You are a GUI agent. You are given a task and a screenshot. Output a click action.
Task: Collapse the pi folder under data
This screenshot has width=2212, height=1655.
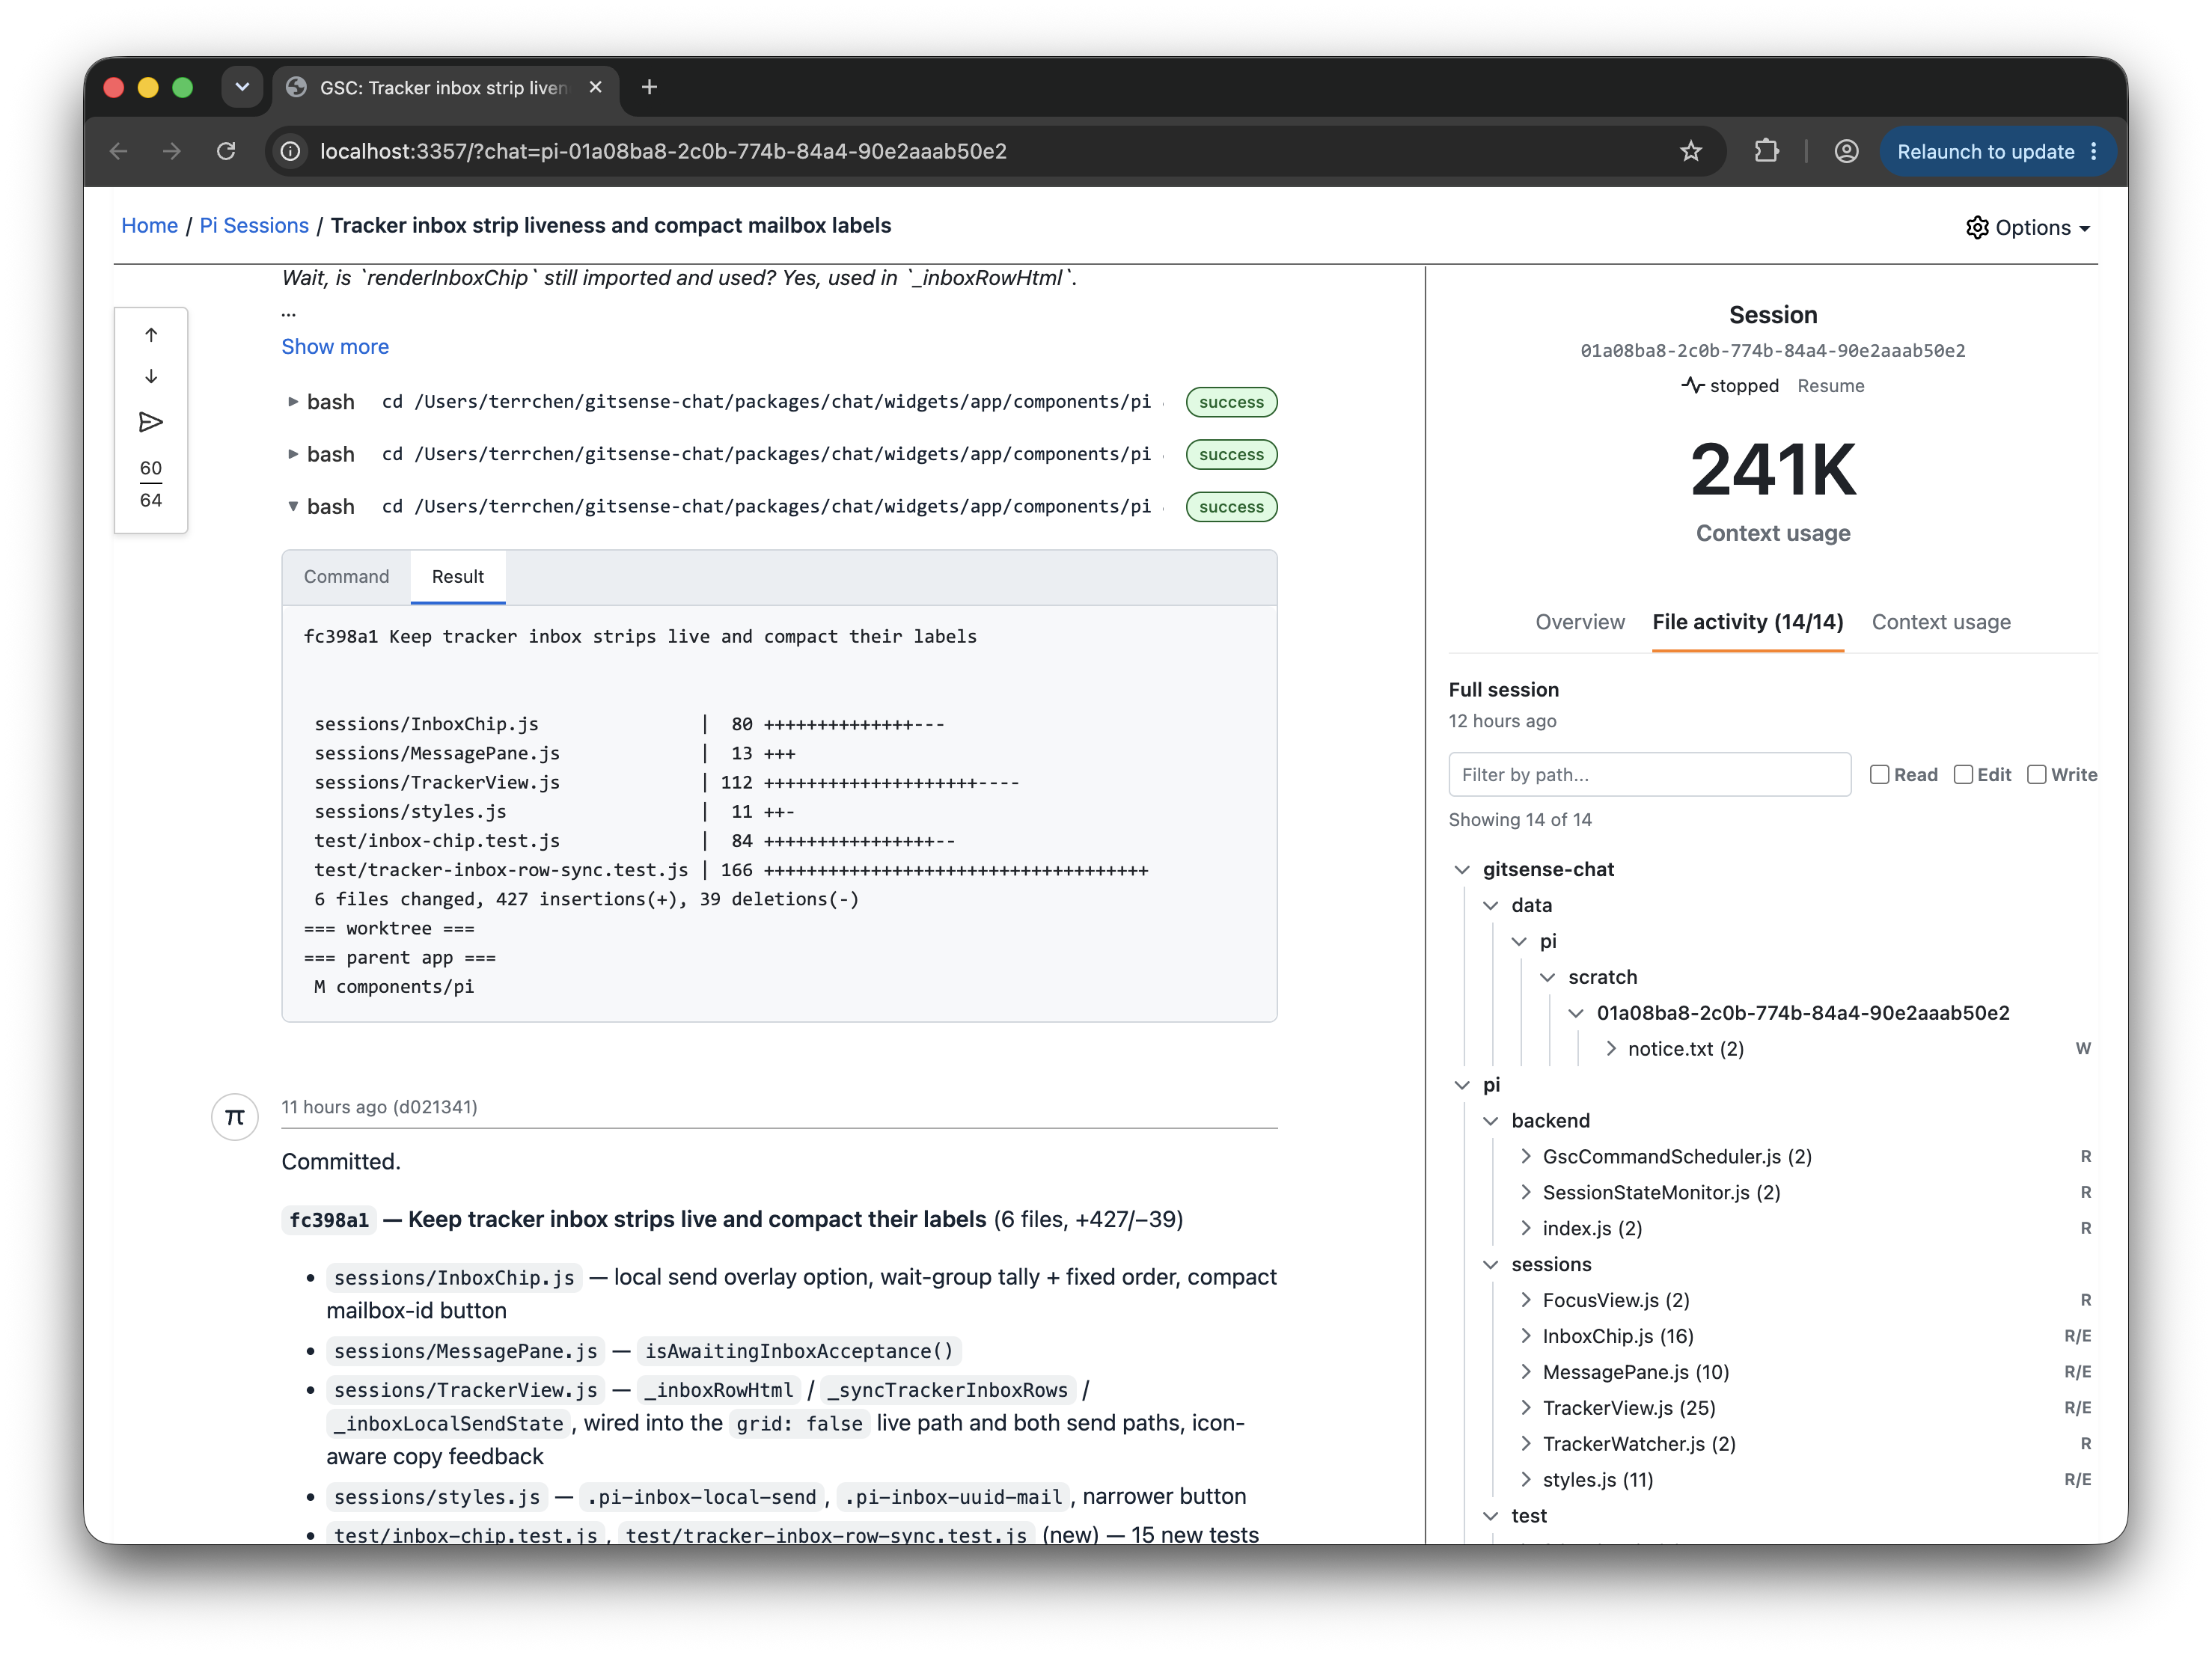[1519, 941]
